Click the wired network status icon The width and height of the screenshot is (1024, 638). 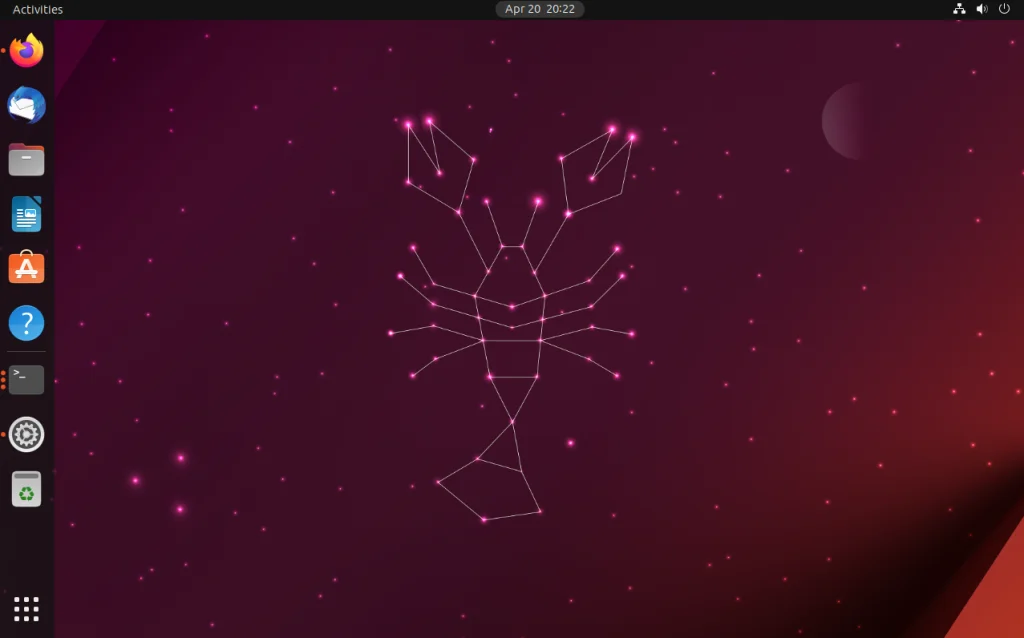[x=957, y=9]
